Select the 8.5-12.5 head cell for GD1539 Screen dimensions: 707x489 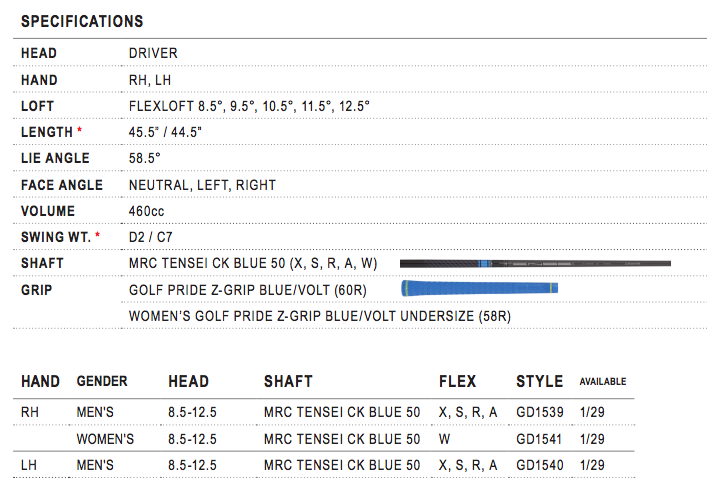[193, 412]
